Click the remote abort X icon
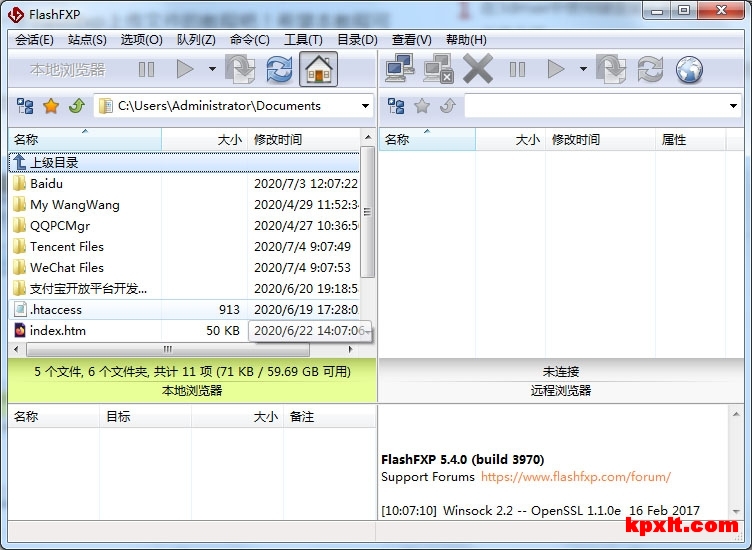This screenshot has width=752, height=550. 478,70
